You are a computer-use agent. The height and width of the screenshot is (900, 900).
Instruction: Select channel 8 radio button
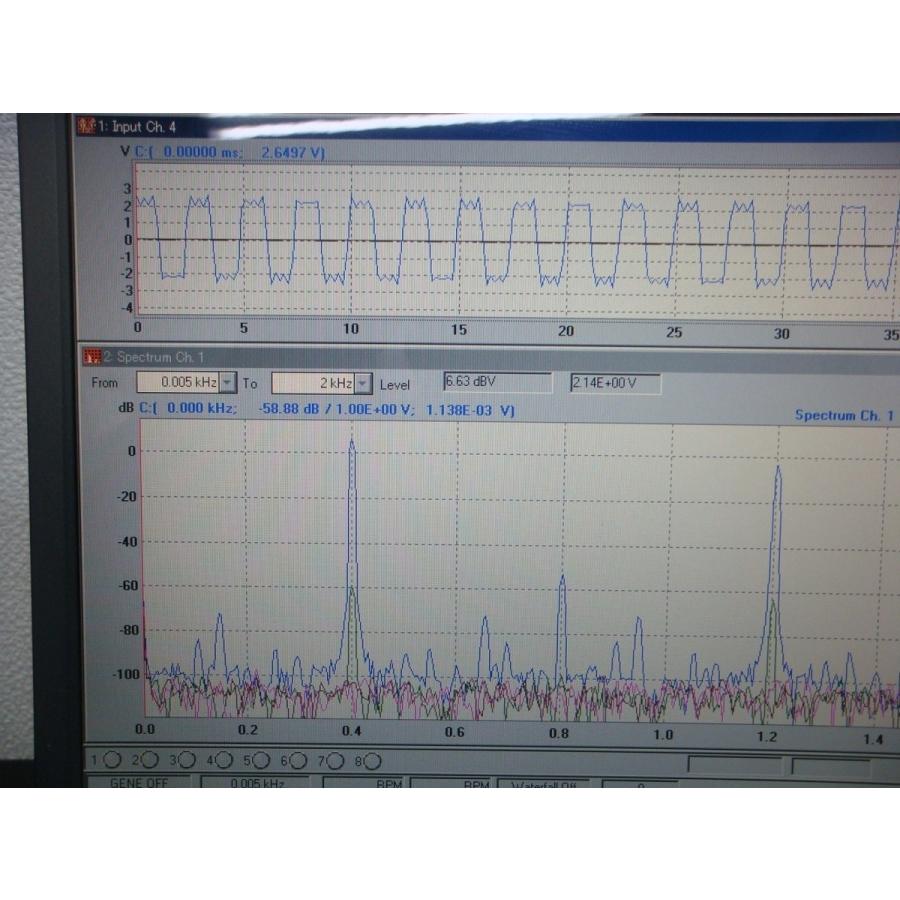pyautogui.click(x=372, y=761)
